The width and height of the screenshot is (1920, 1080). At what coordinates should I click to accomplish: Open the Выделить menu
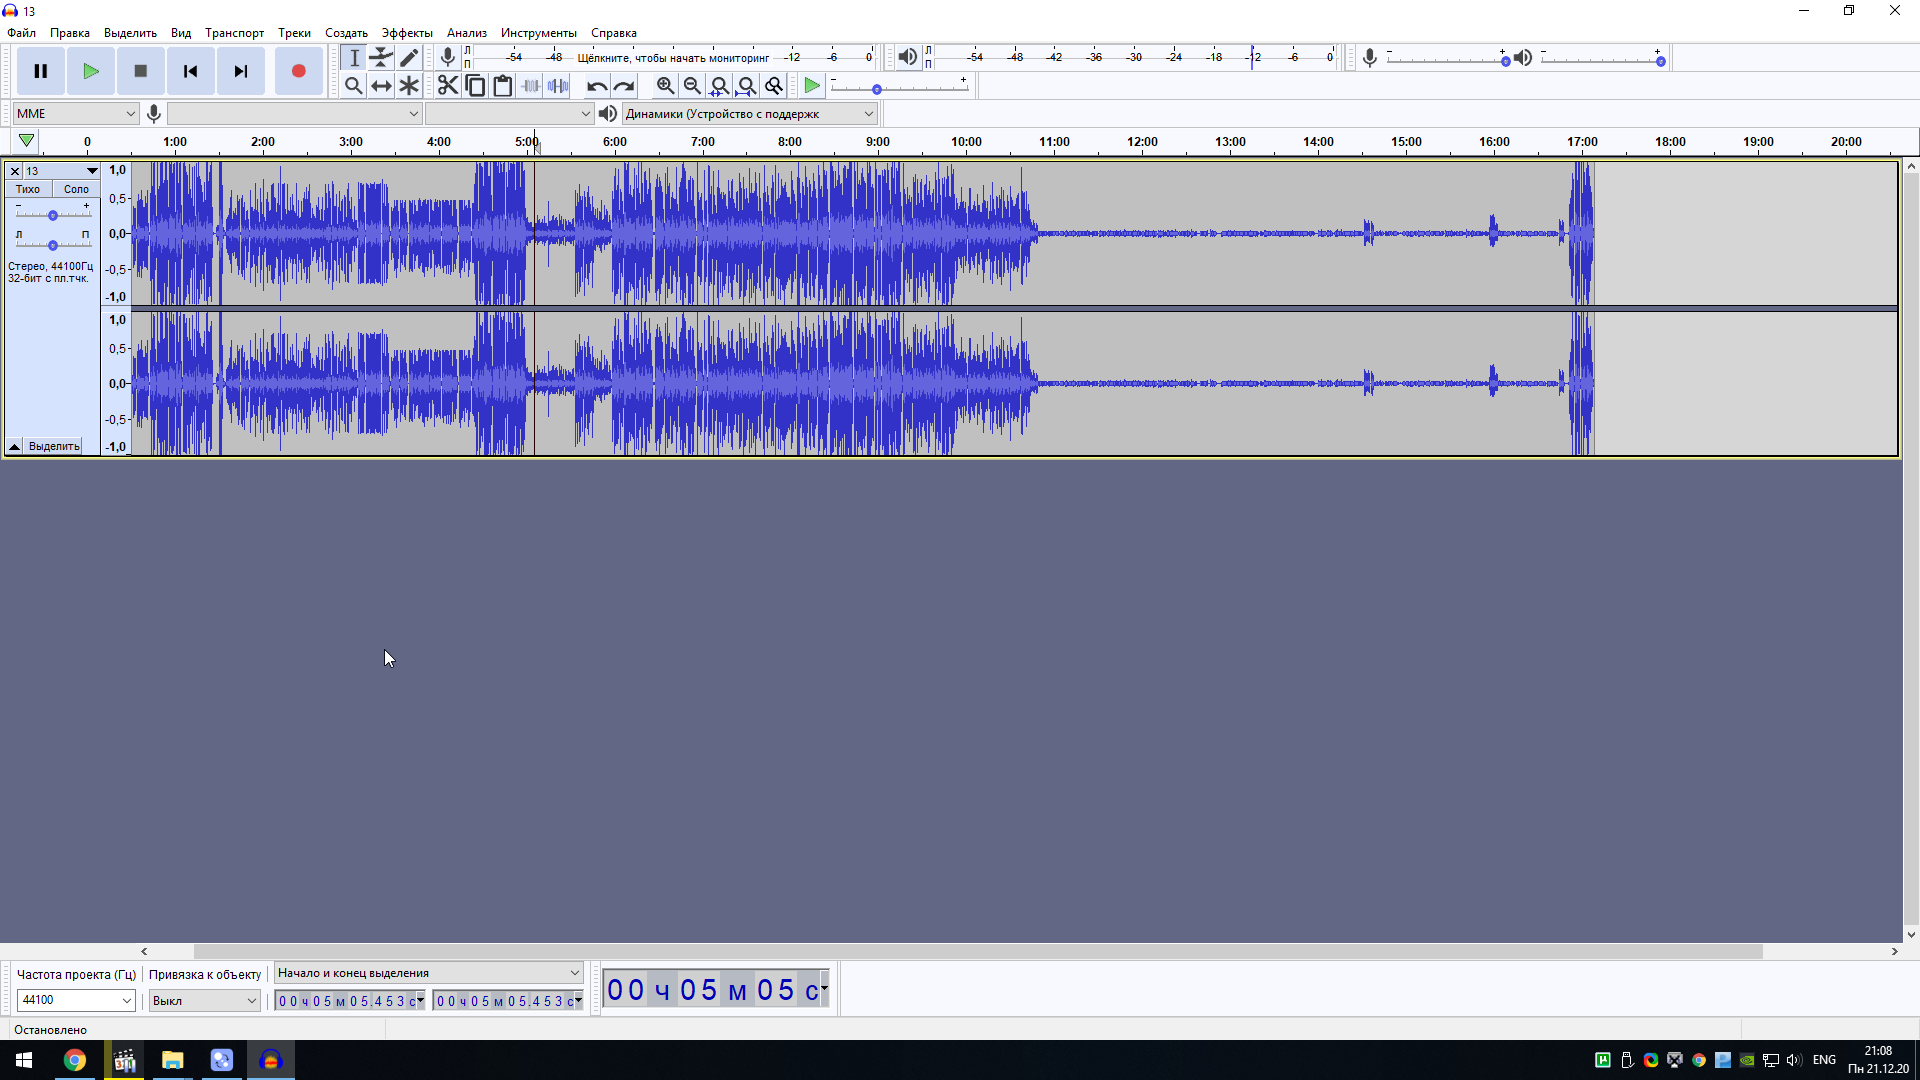130,33
